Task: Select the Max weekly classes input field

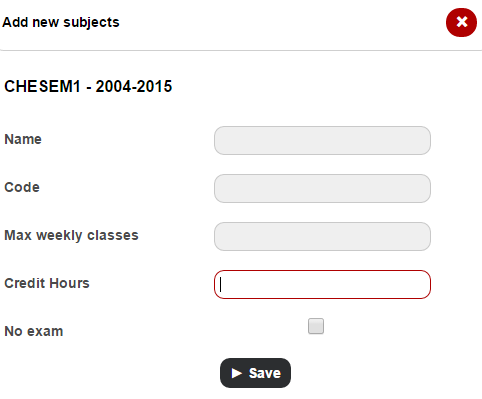Action: [322, 236]
